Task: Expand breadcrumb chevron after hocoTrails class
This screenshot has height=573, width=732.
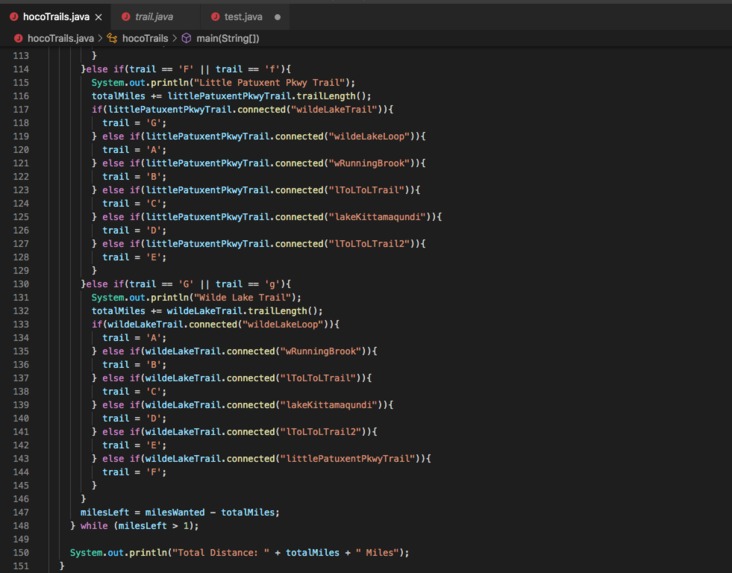Action: tap(175, 38)
